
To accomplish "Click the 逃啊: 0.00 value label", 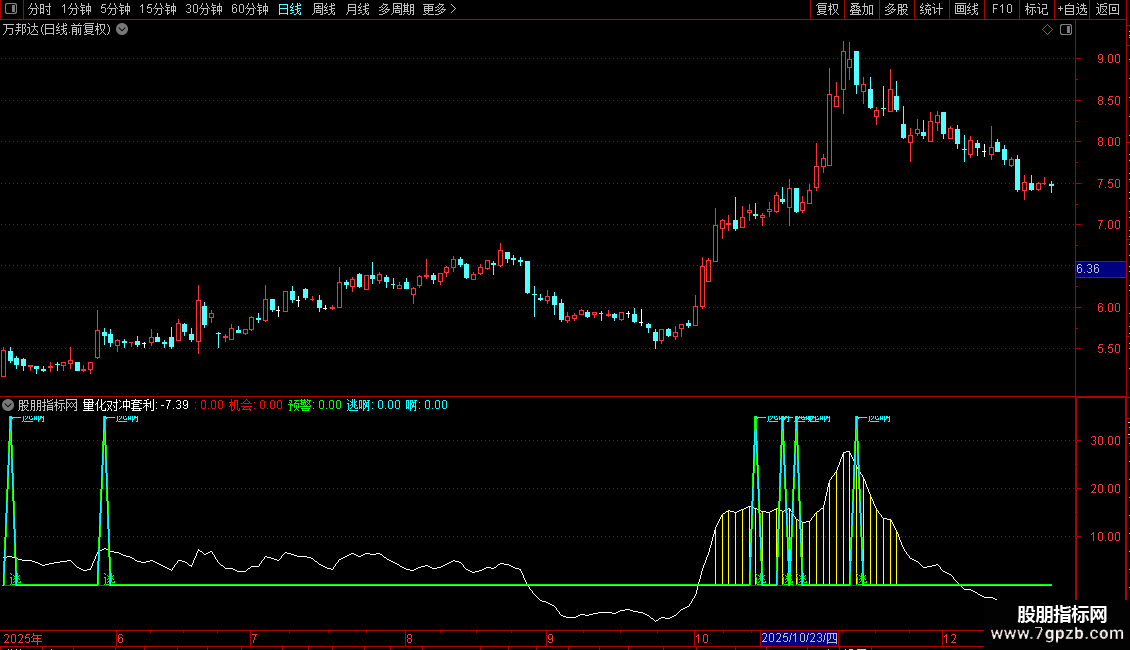I will [x=373, y=405].
